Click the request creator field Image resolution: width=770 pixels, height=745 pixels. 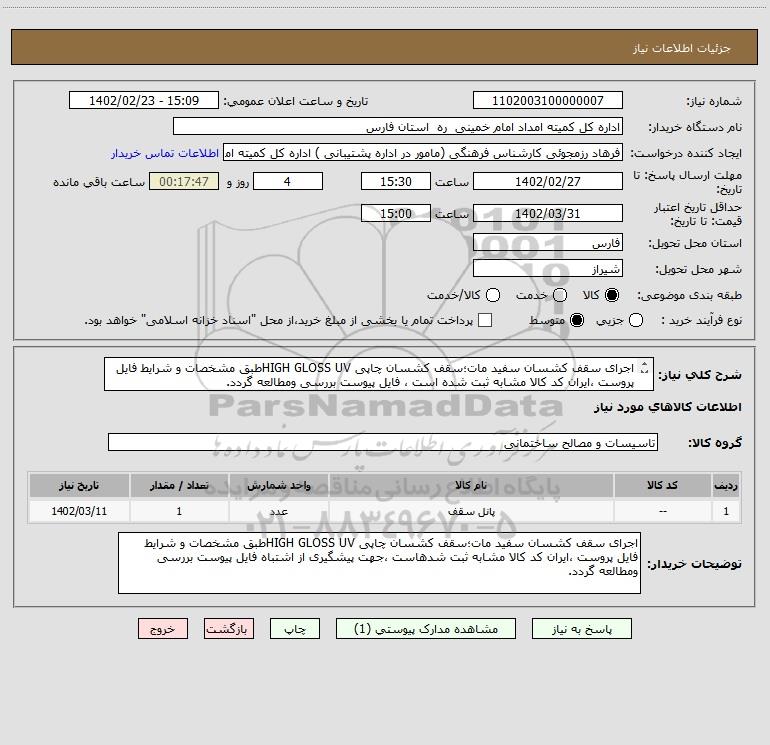[423, 153]
